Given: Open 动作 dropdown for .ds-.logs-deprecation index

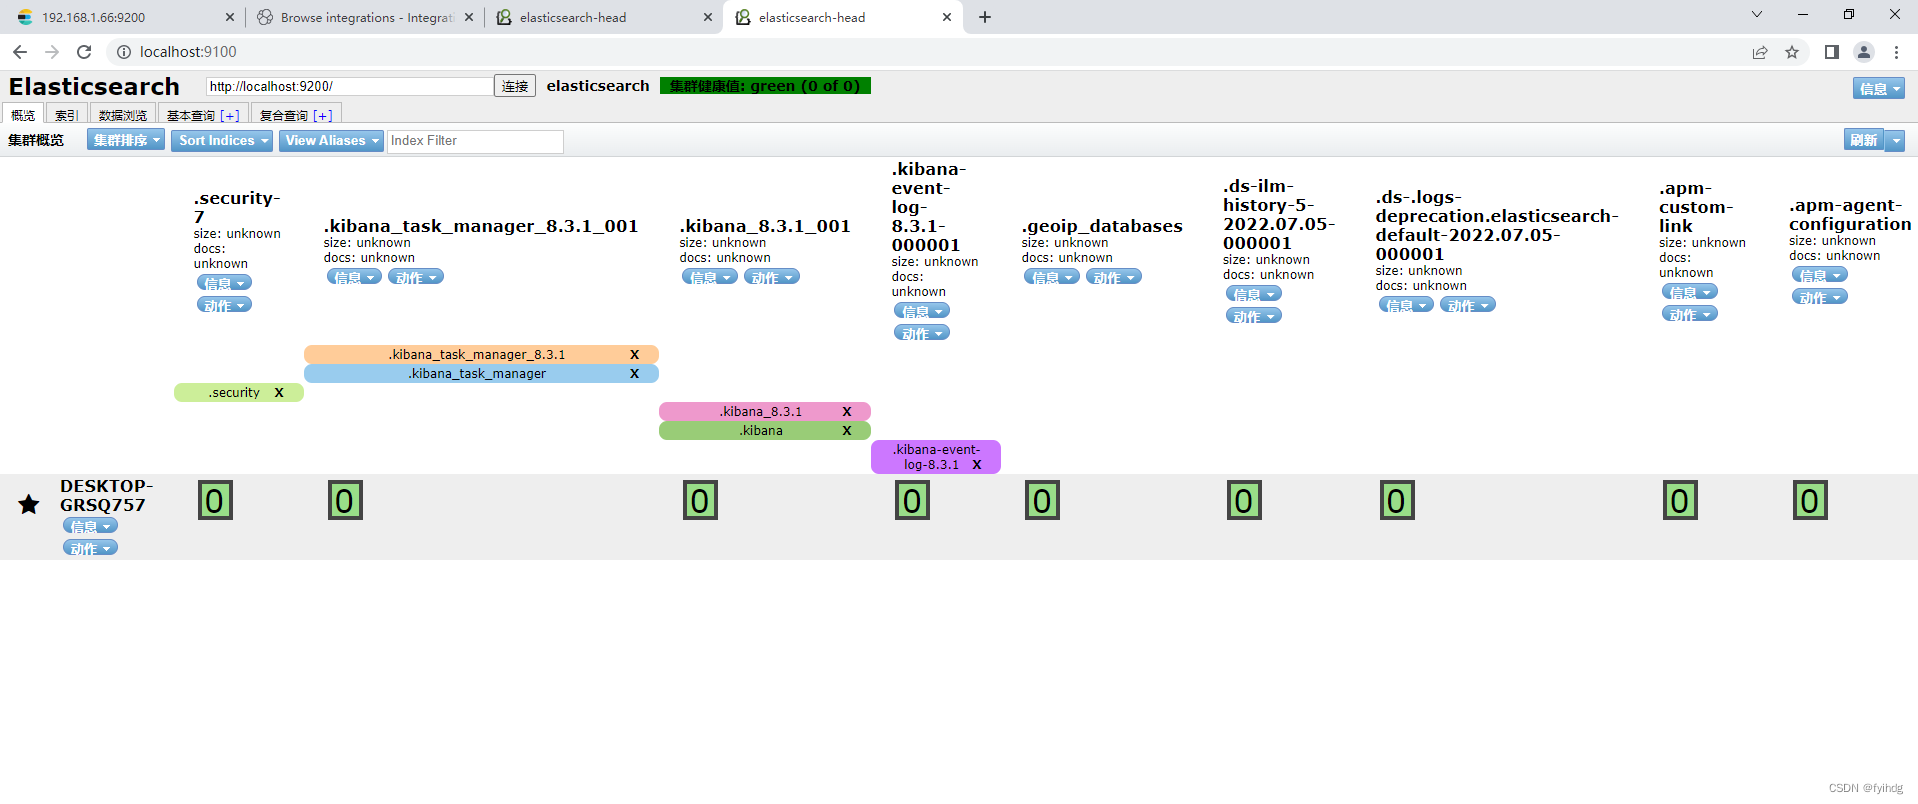Looking at the screenshot, I should [1468, 305].
